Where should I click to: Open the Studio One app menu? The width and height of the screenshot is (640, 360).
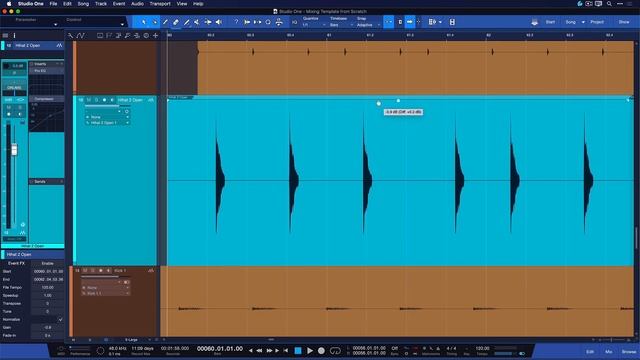tap(31, 4)
